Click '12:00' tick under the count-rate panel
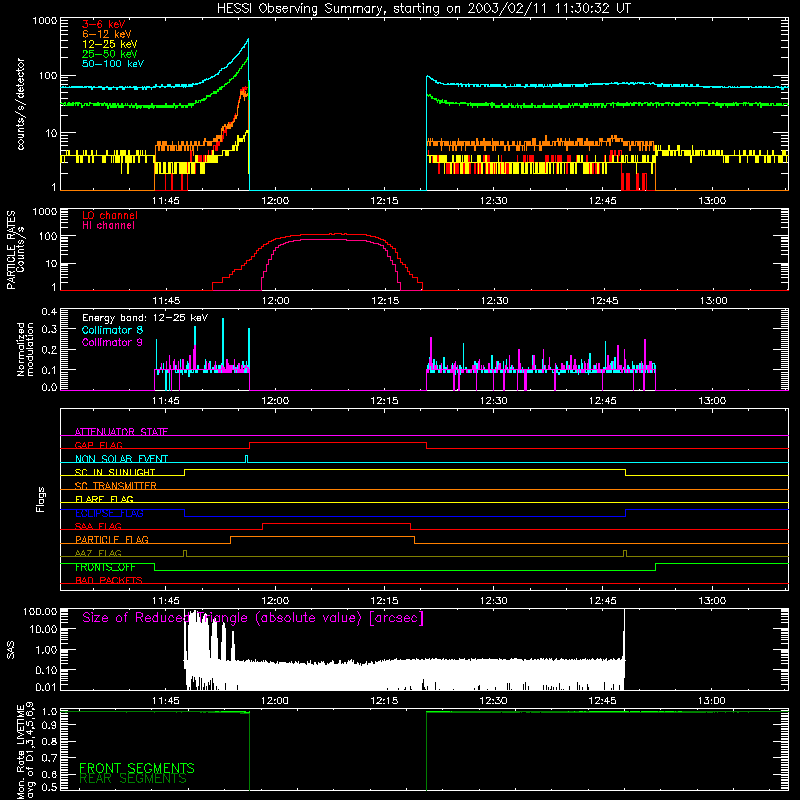The height and width of the screenshot is (800, 800). [x=275, y=201]
